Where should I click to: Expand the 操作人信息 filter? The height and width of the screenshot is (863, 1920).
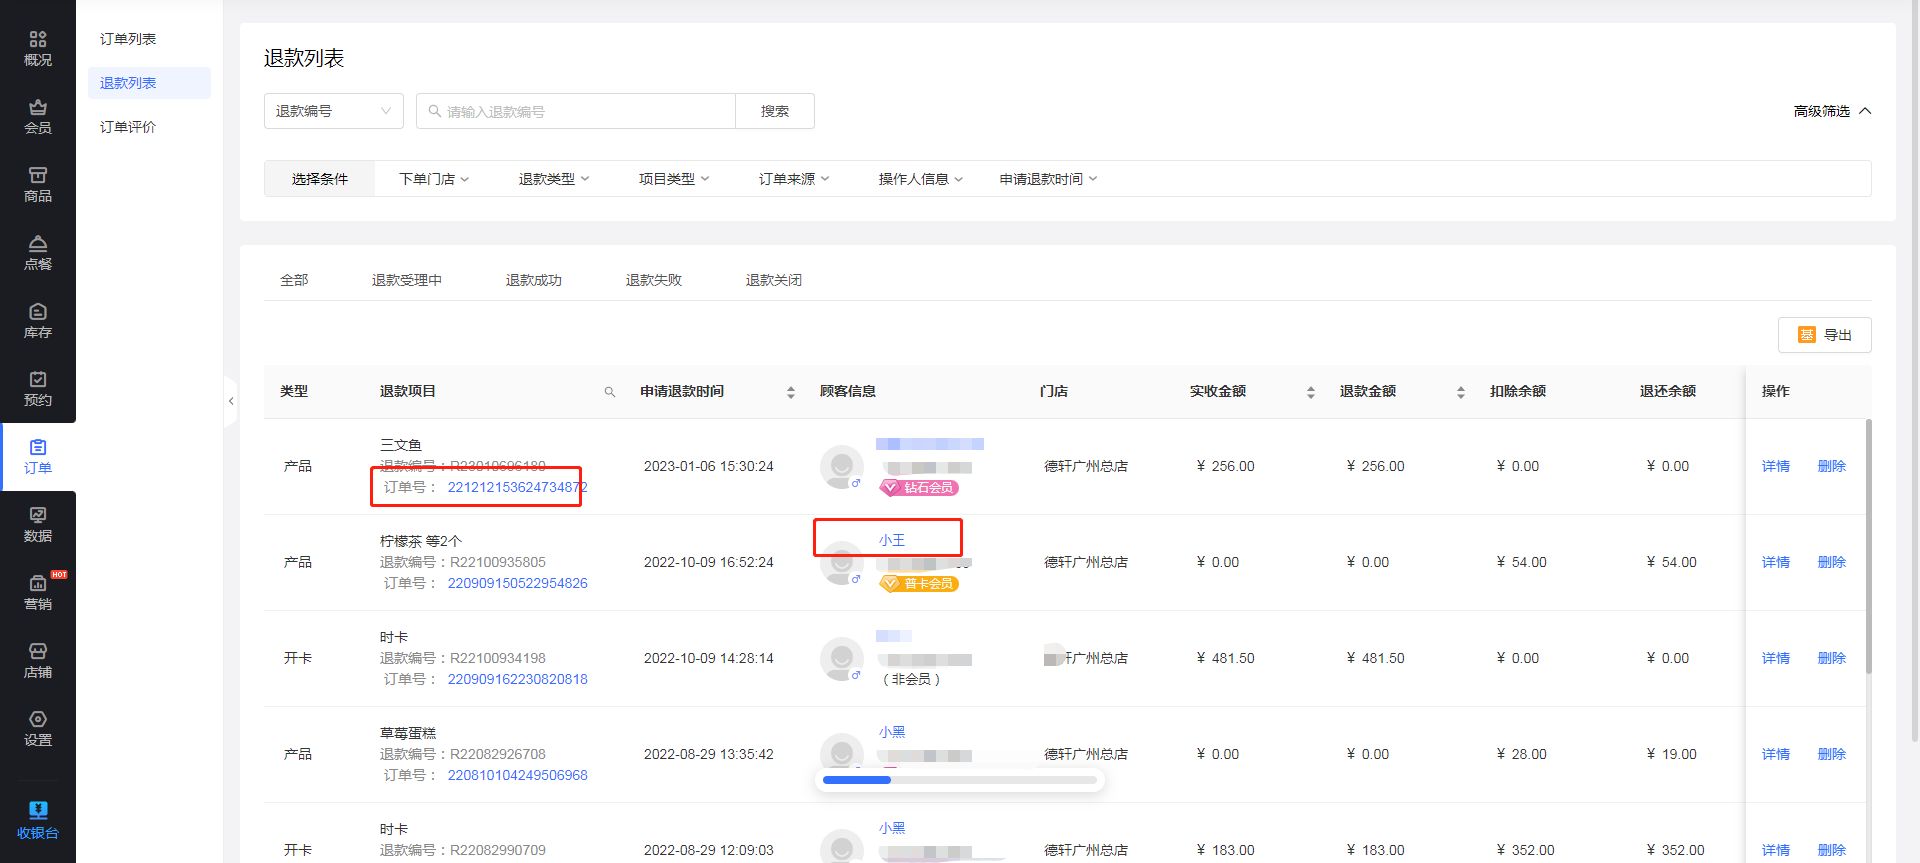[920, 179]
